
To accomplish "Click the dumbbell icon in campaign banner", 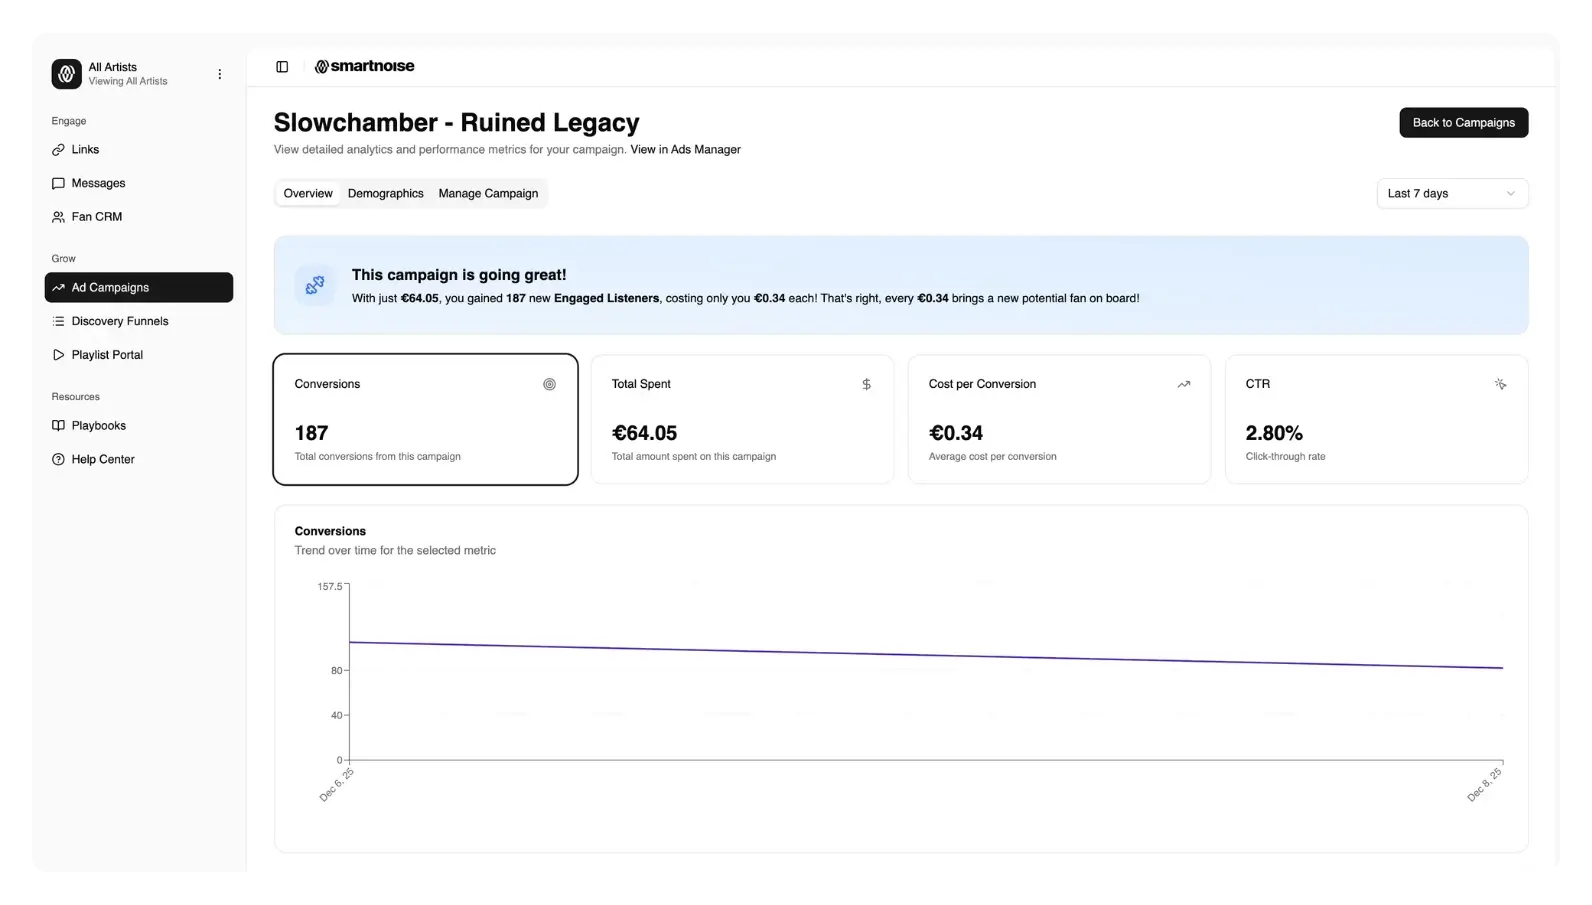I will tap(315, 286).
